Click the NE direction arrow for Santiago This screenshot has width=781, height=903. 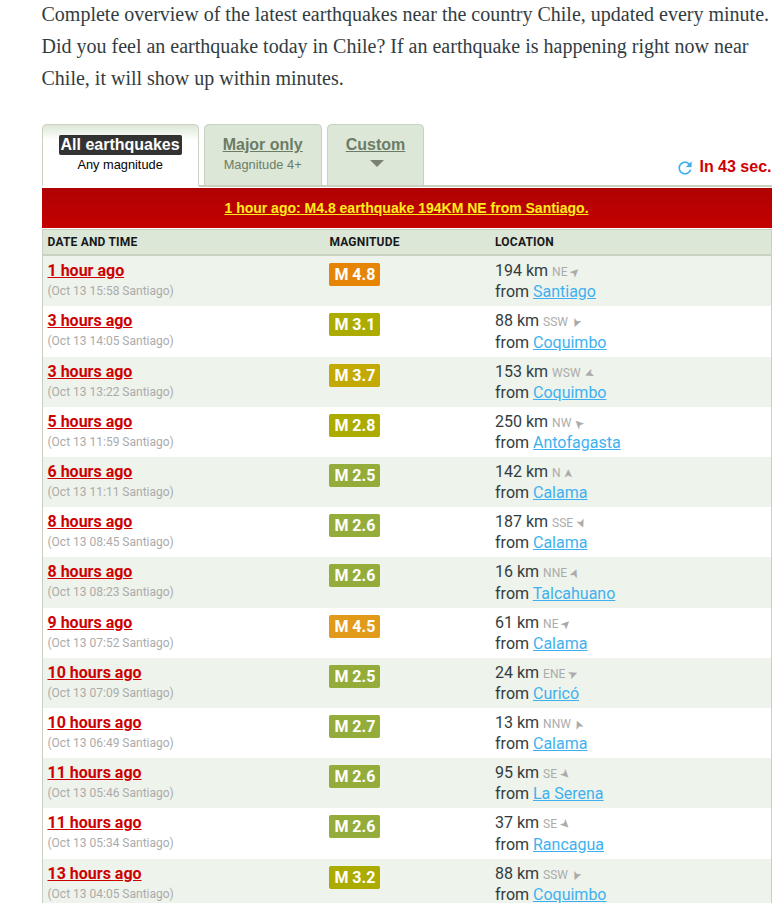[x=574, y=272]
